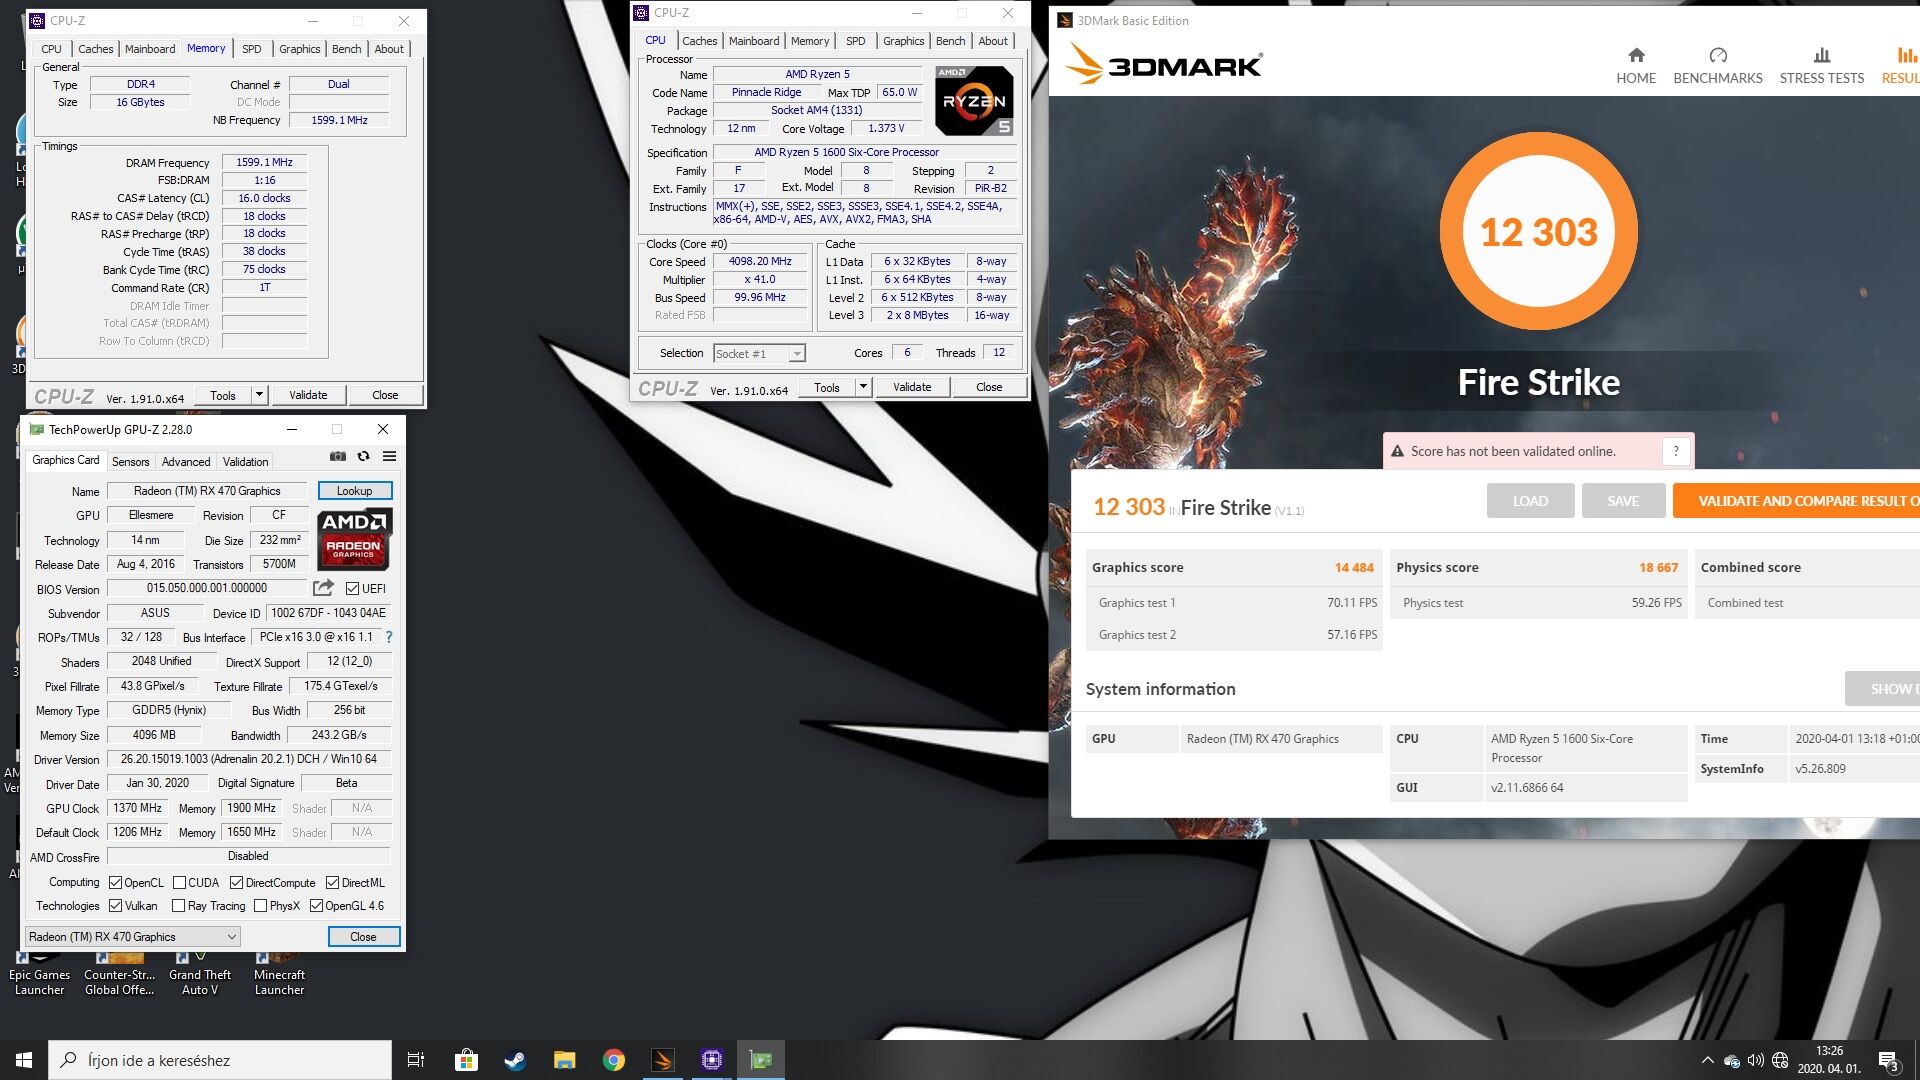Open notification center icon
Image resolution: width=1920 pixels, height=1080 pixels.
(1888, 1060)
